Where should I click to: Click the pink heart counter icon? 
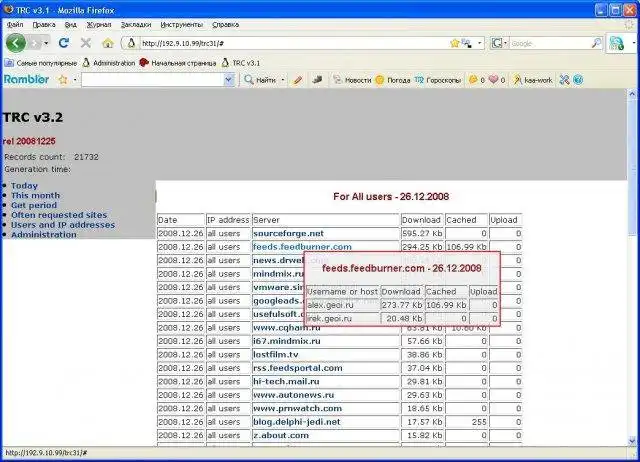[493, 80]
